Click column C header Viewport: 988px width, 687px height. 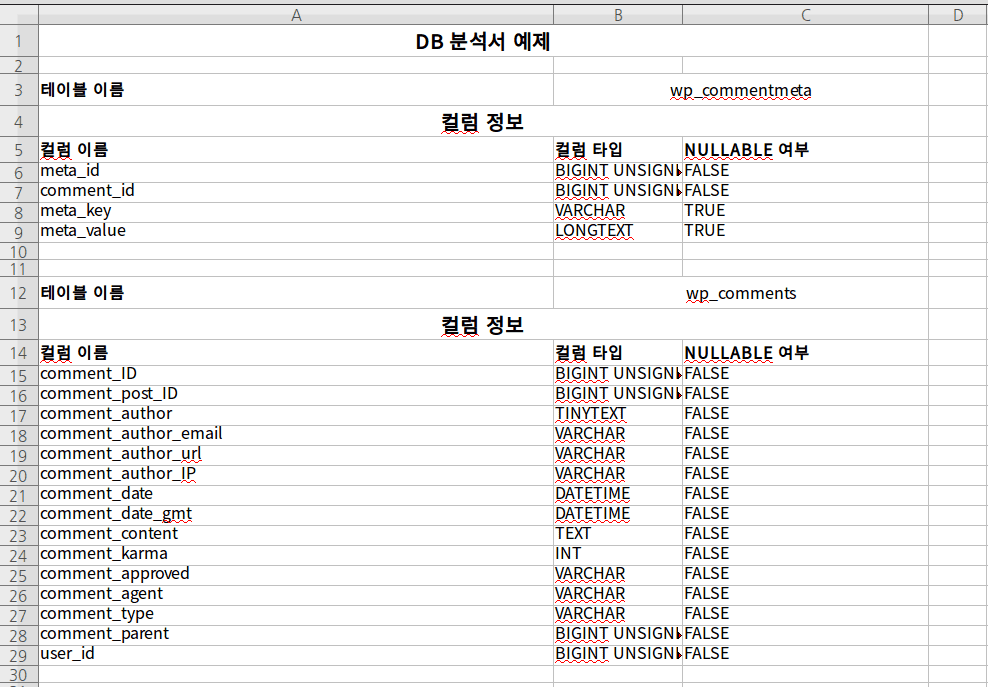(x=805, y=14)
